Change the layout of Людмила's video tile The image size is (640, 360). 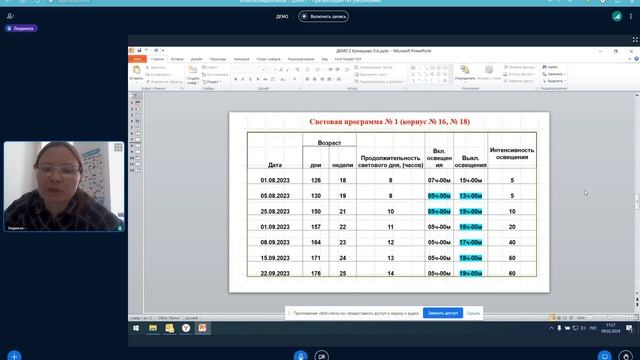pyautogui.click(x=118, y=147)
